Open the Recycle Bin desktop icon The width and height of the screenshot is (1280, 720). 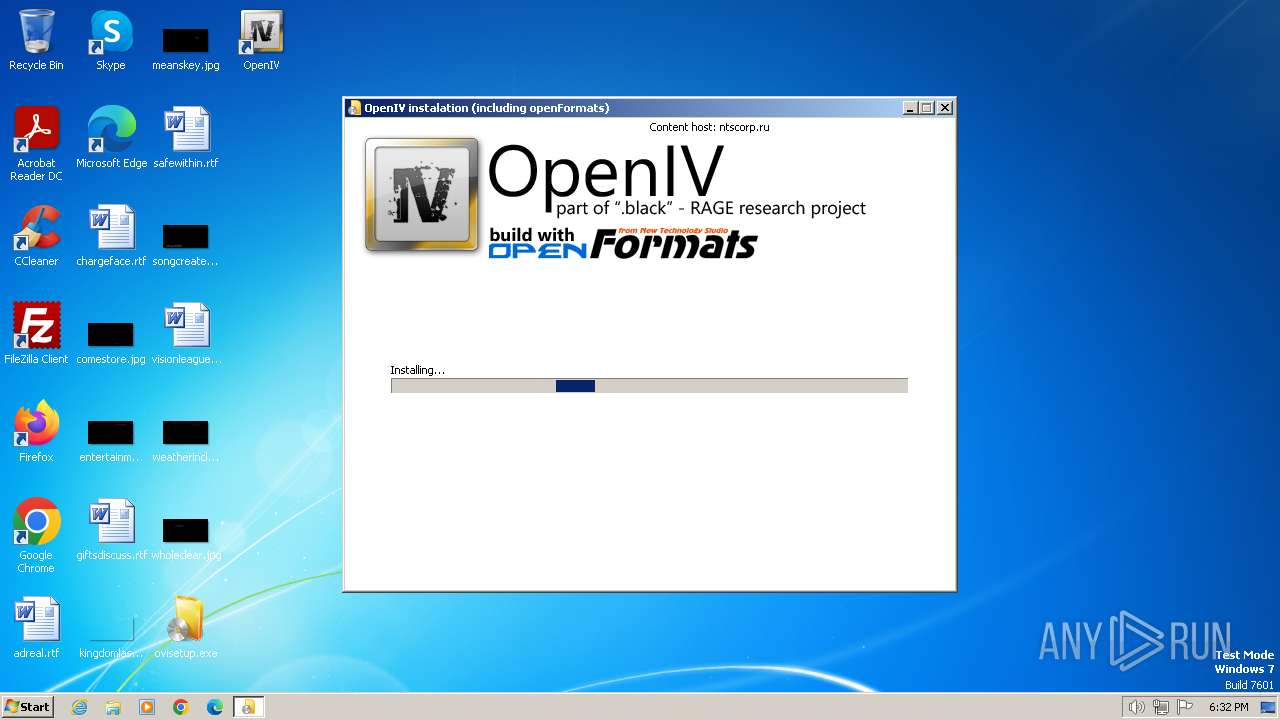36,40
